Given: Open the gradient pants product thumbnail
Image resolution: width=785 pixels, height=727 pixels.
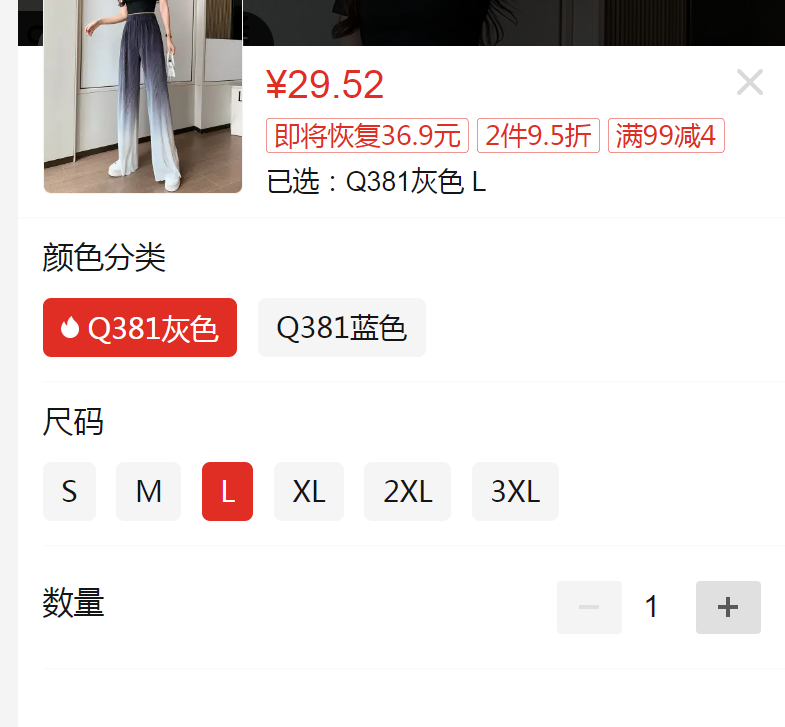Looking at the screenshot, I should click(143, 96).
